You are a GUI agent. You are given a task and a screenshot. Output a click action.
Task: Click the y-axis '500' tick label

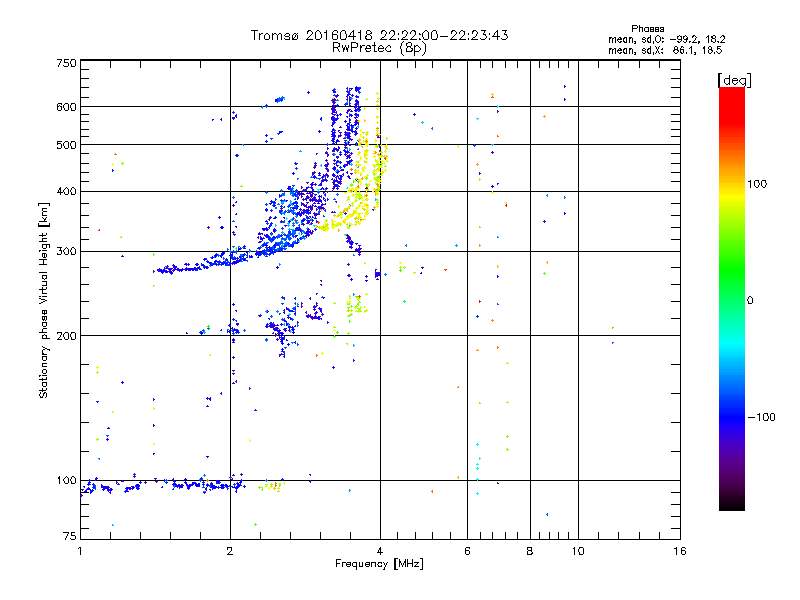(x=66, y=145)
